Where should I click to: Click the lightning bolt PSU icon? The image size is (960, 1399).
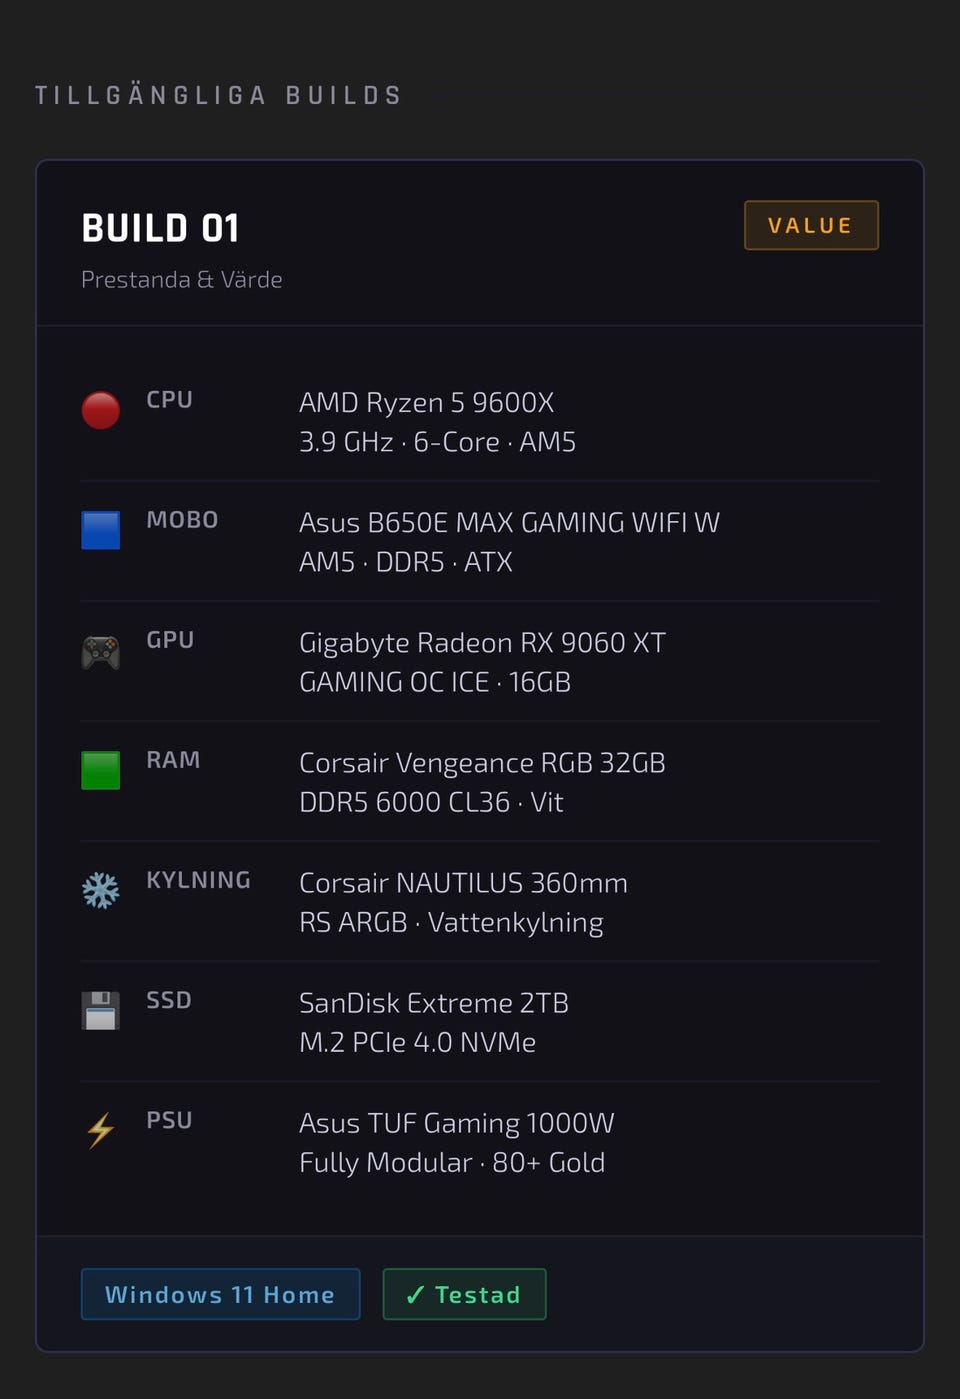[101, 1130]
